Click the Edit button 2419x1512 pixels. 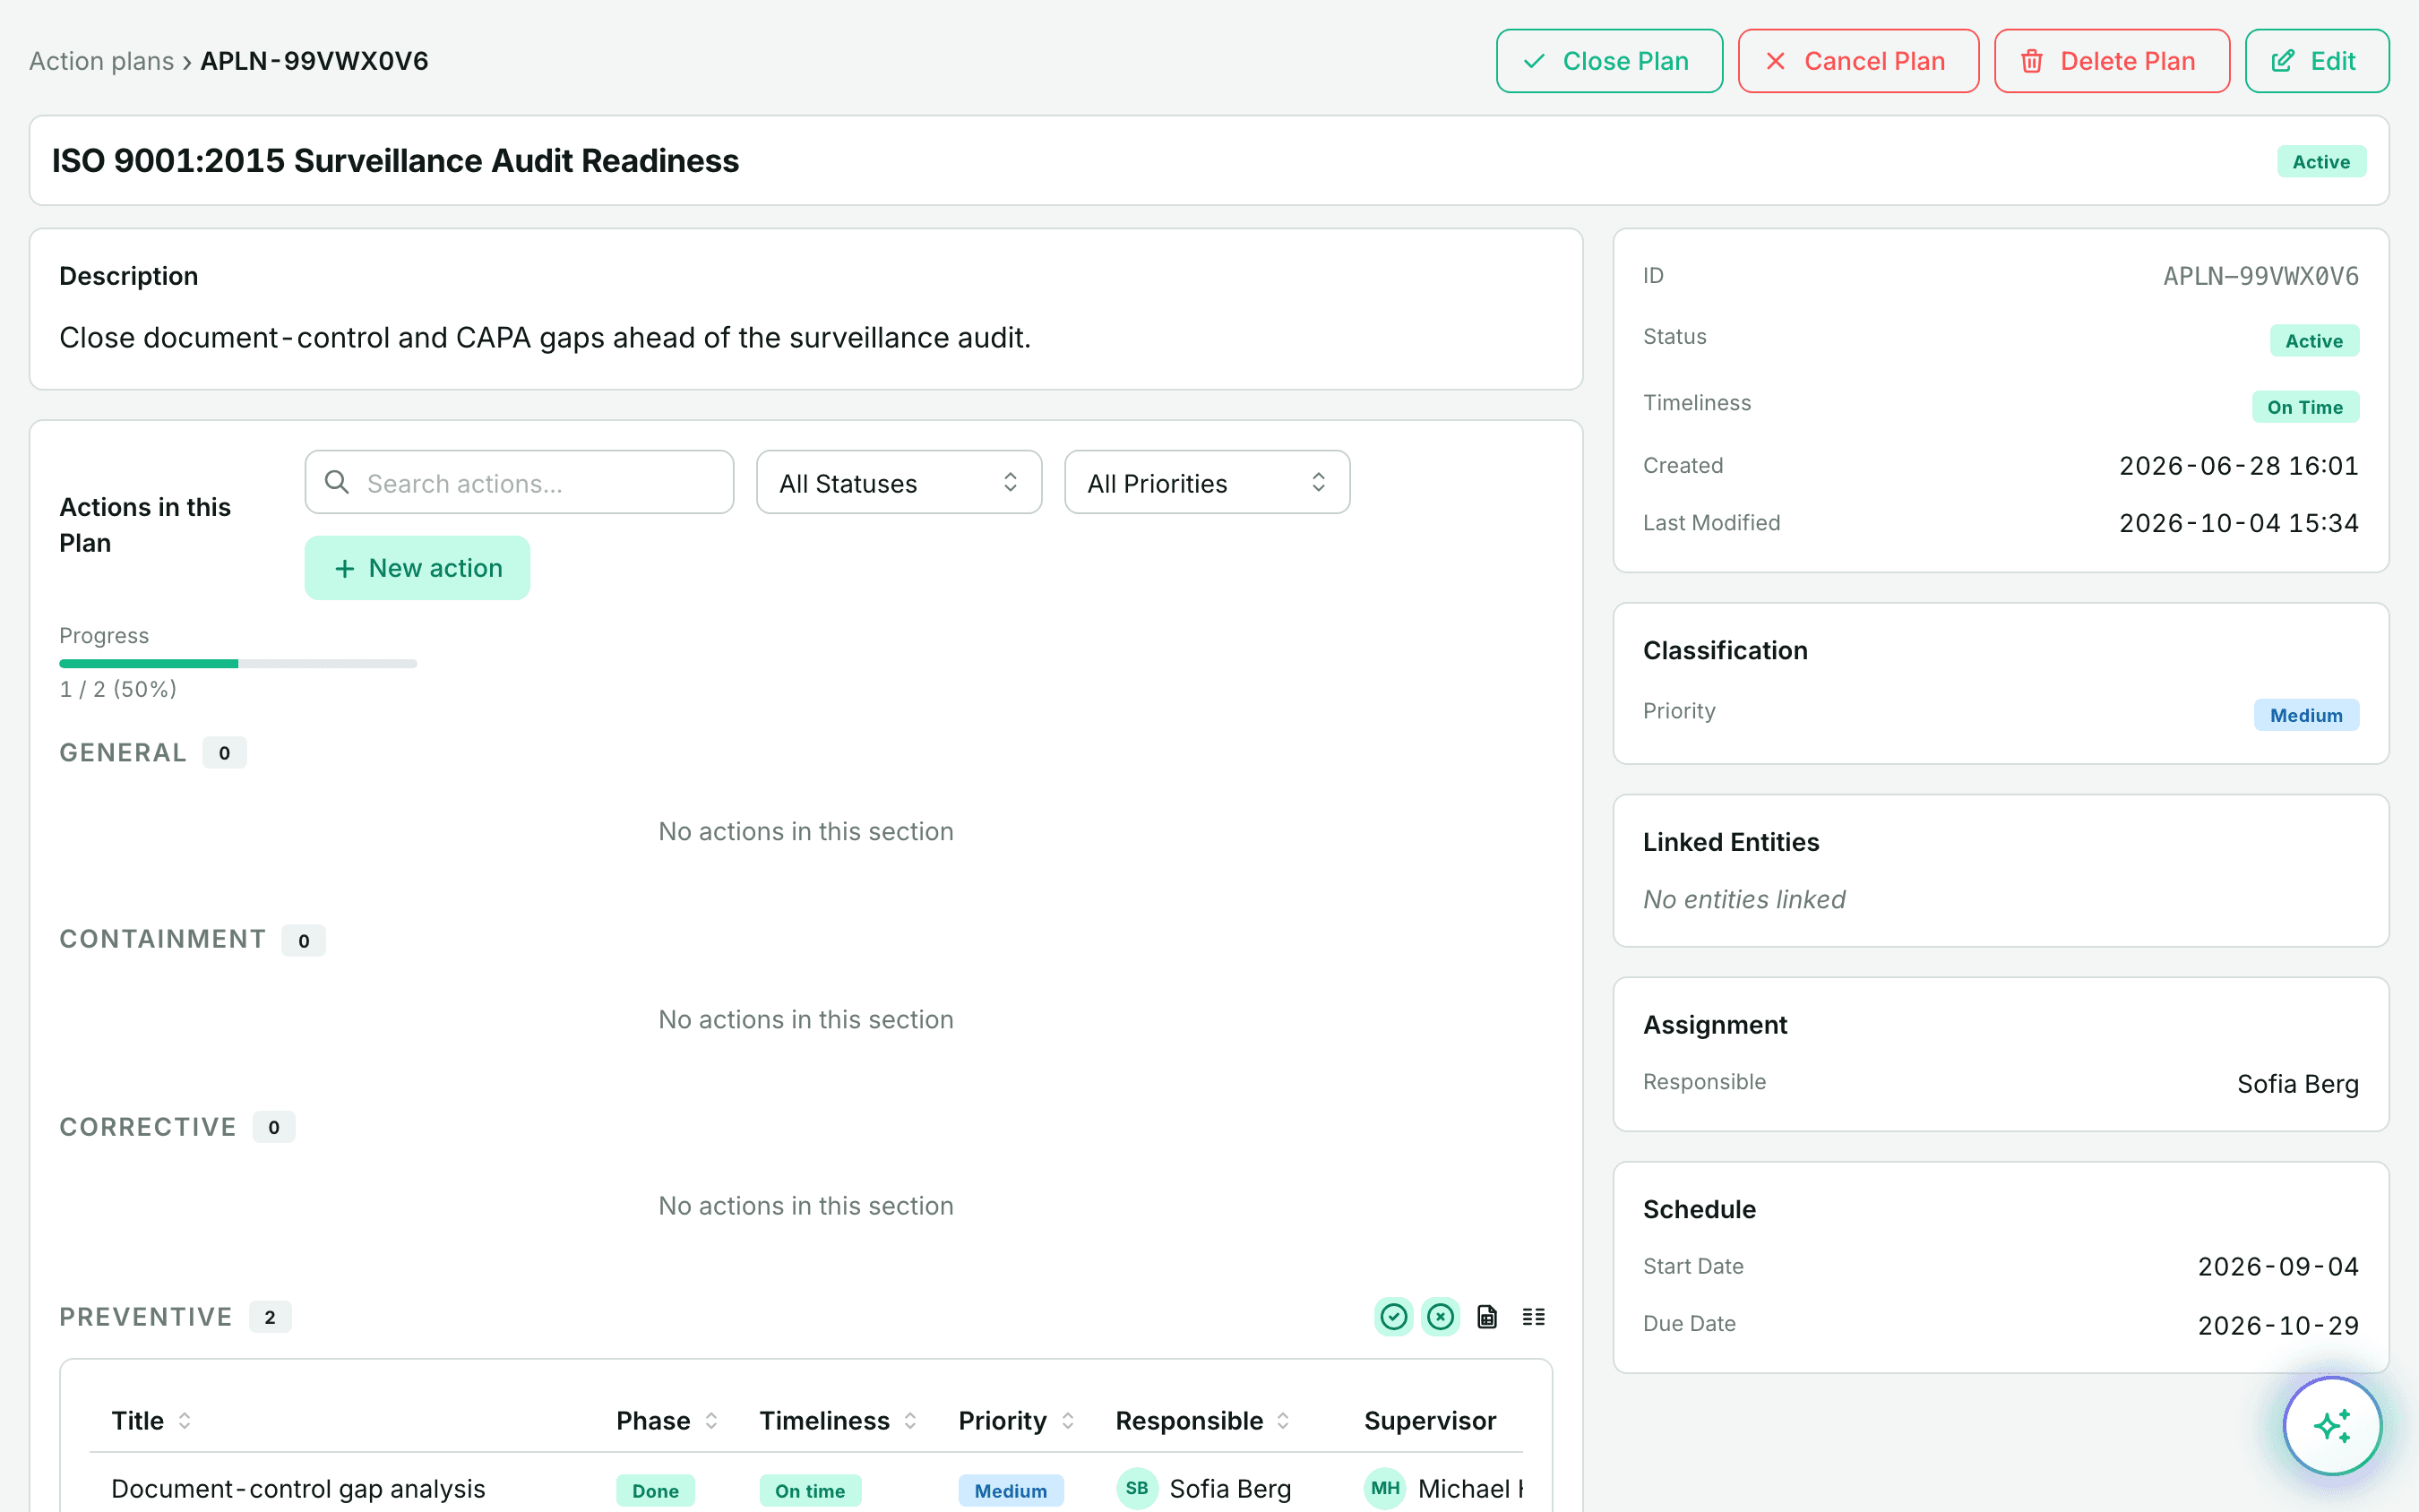pyautogui.click(x=2317, y=61)
